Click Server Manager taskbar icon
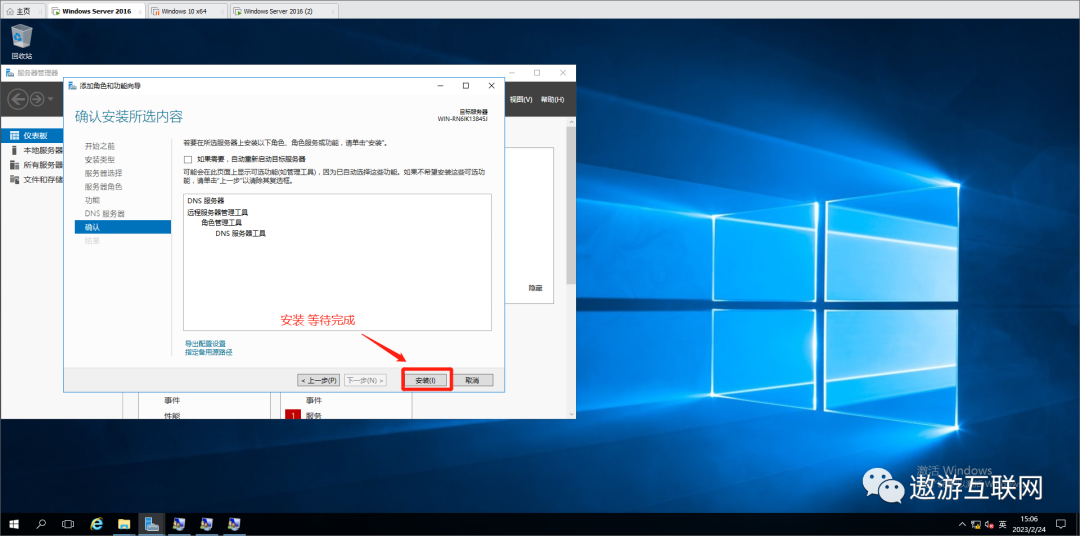Image resolution: width=1080 pixels, height=536 pixels. point(152,524)
